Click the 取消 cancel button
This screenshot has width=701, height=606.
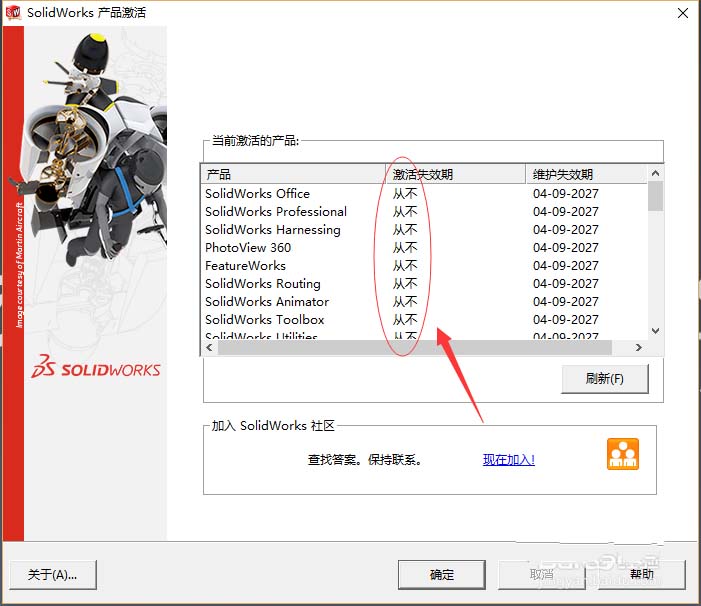pos(542,575)
